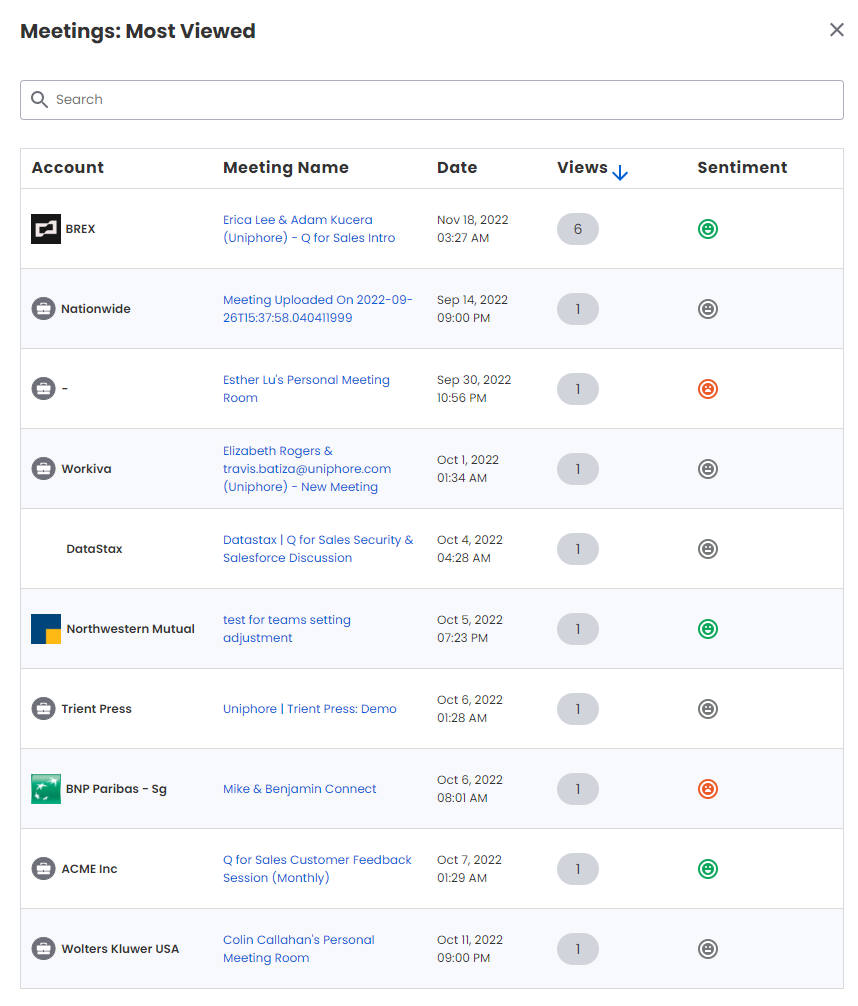
Task: Open Colin Callahan's Personal Meeting Room link
Action: (298, 949)
